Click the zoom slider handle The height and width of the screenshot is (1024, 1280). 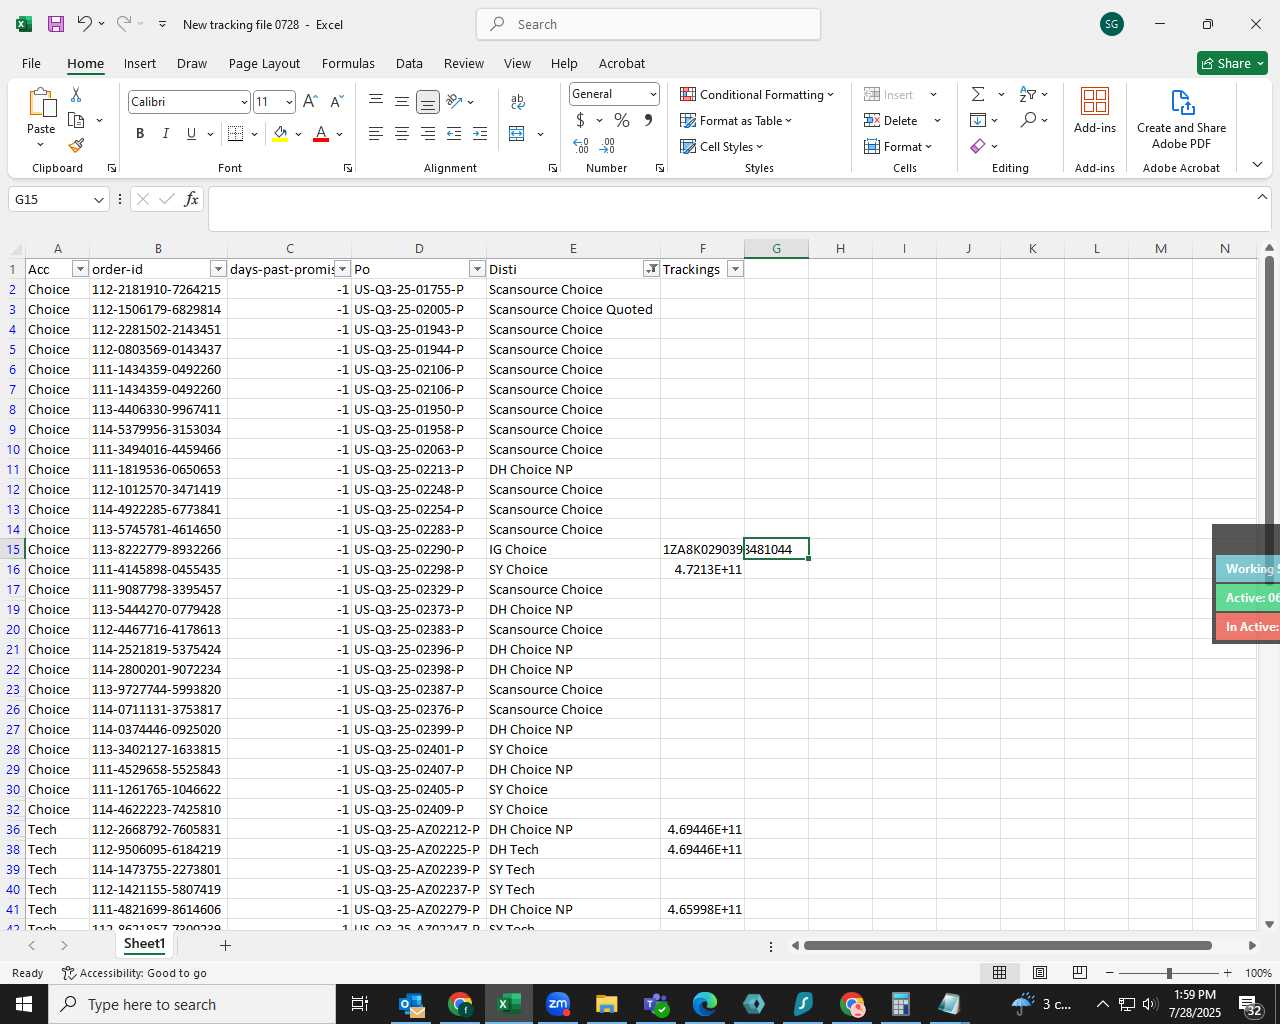(x=1168, y=973)
